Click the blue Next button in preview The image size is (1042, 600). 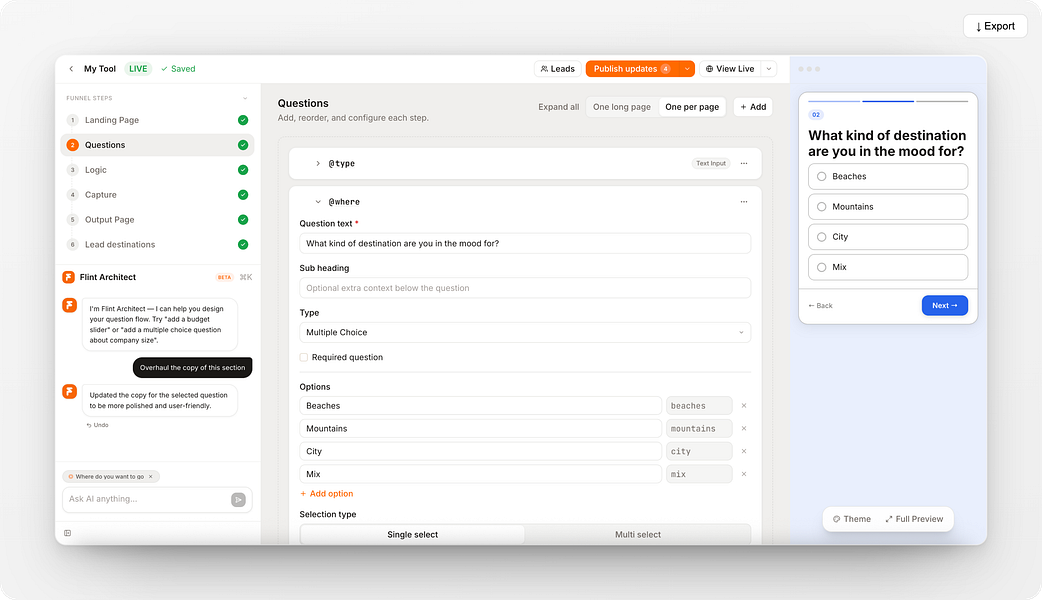pos(944,306)
